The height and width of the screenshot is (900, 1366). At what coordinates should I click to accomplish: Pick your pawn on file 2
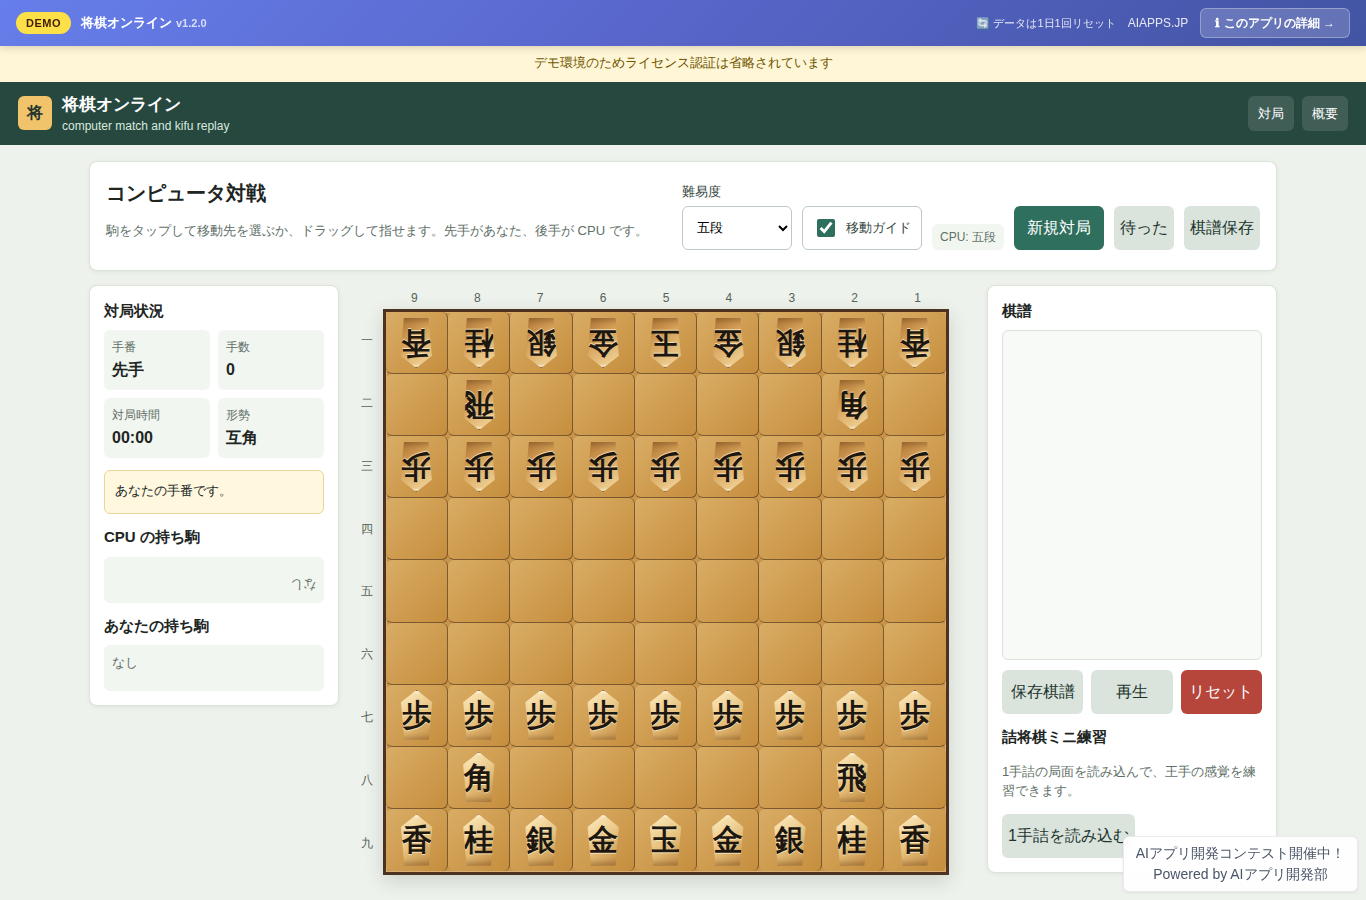tap(853, 716)
